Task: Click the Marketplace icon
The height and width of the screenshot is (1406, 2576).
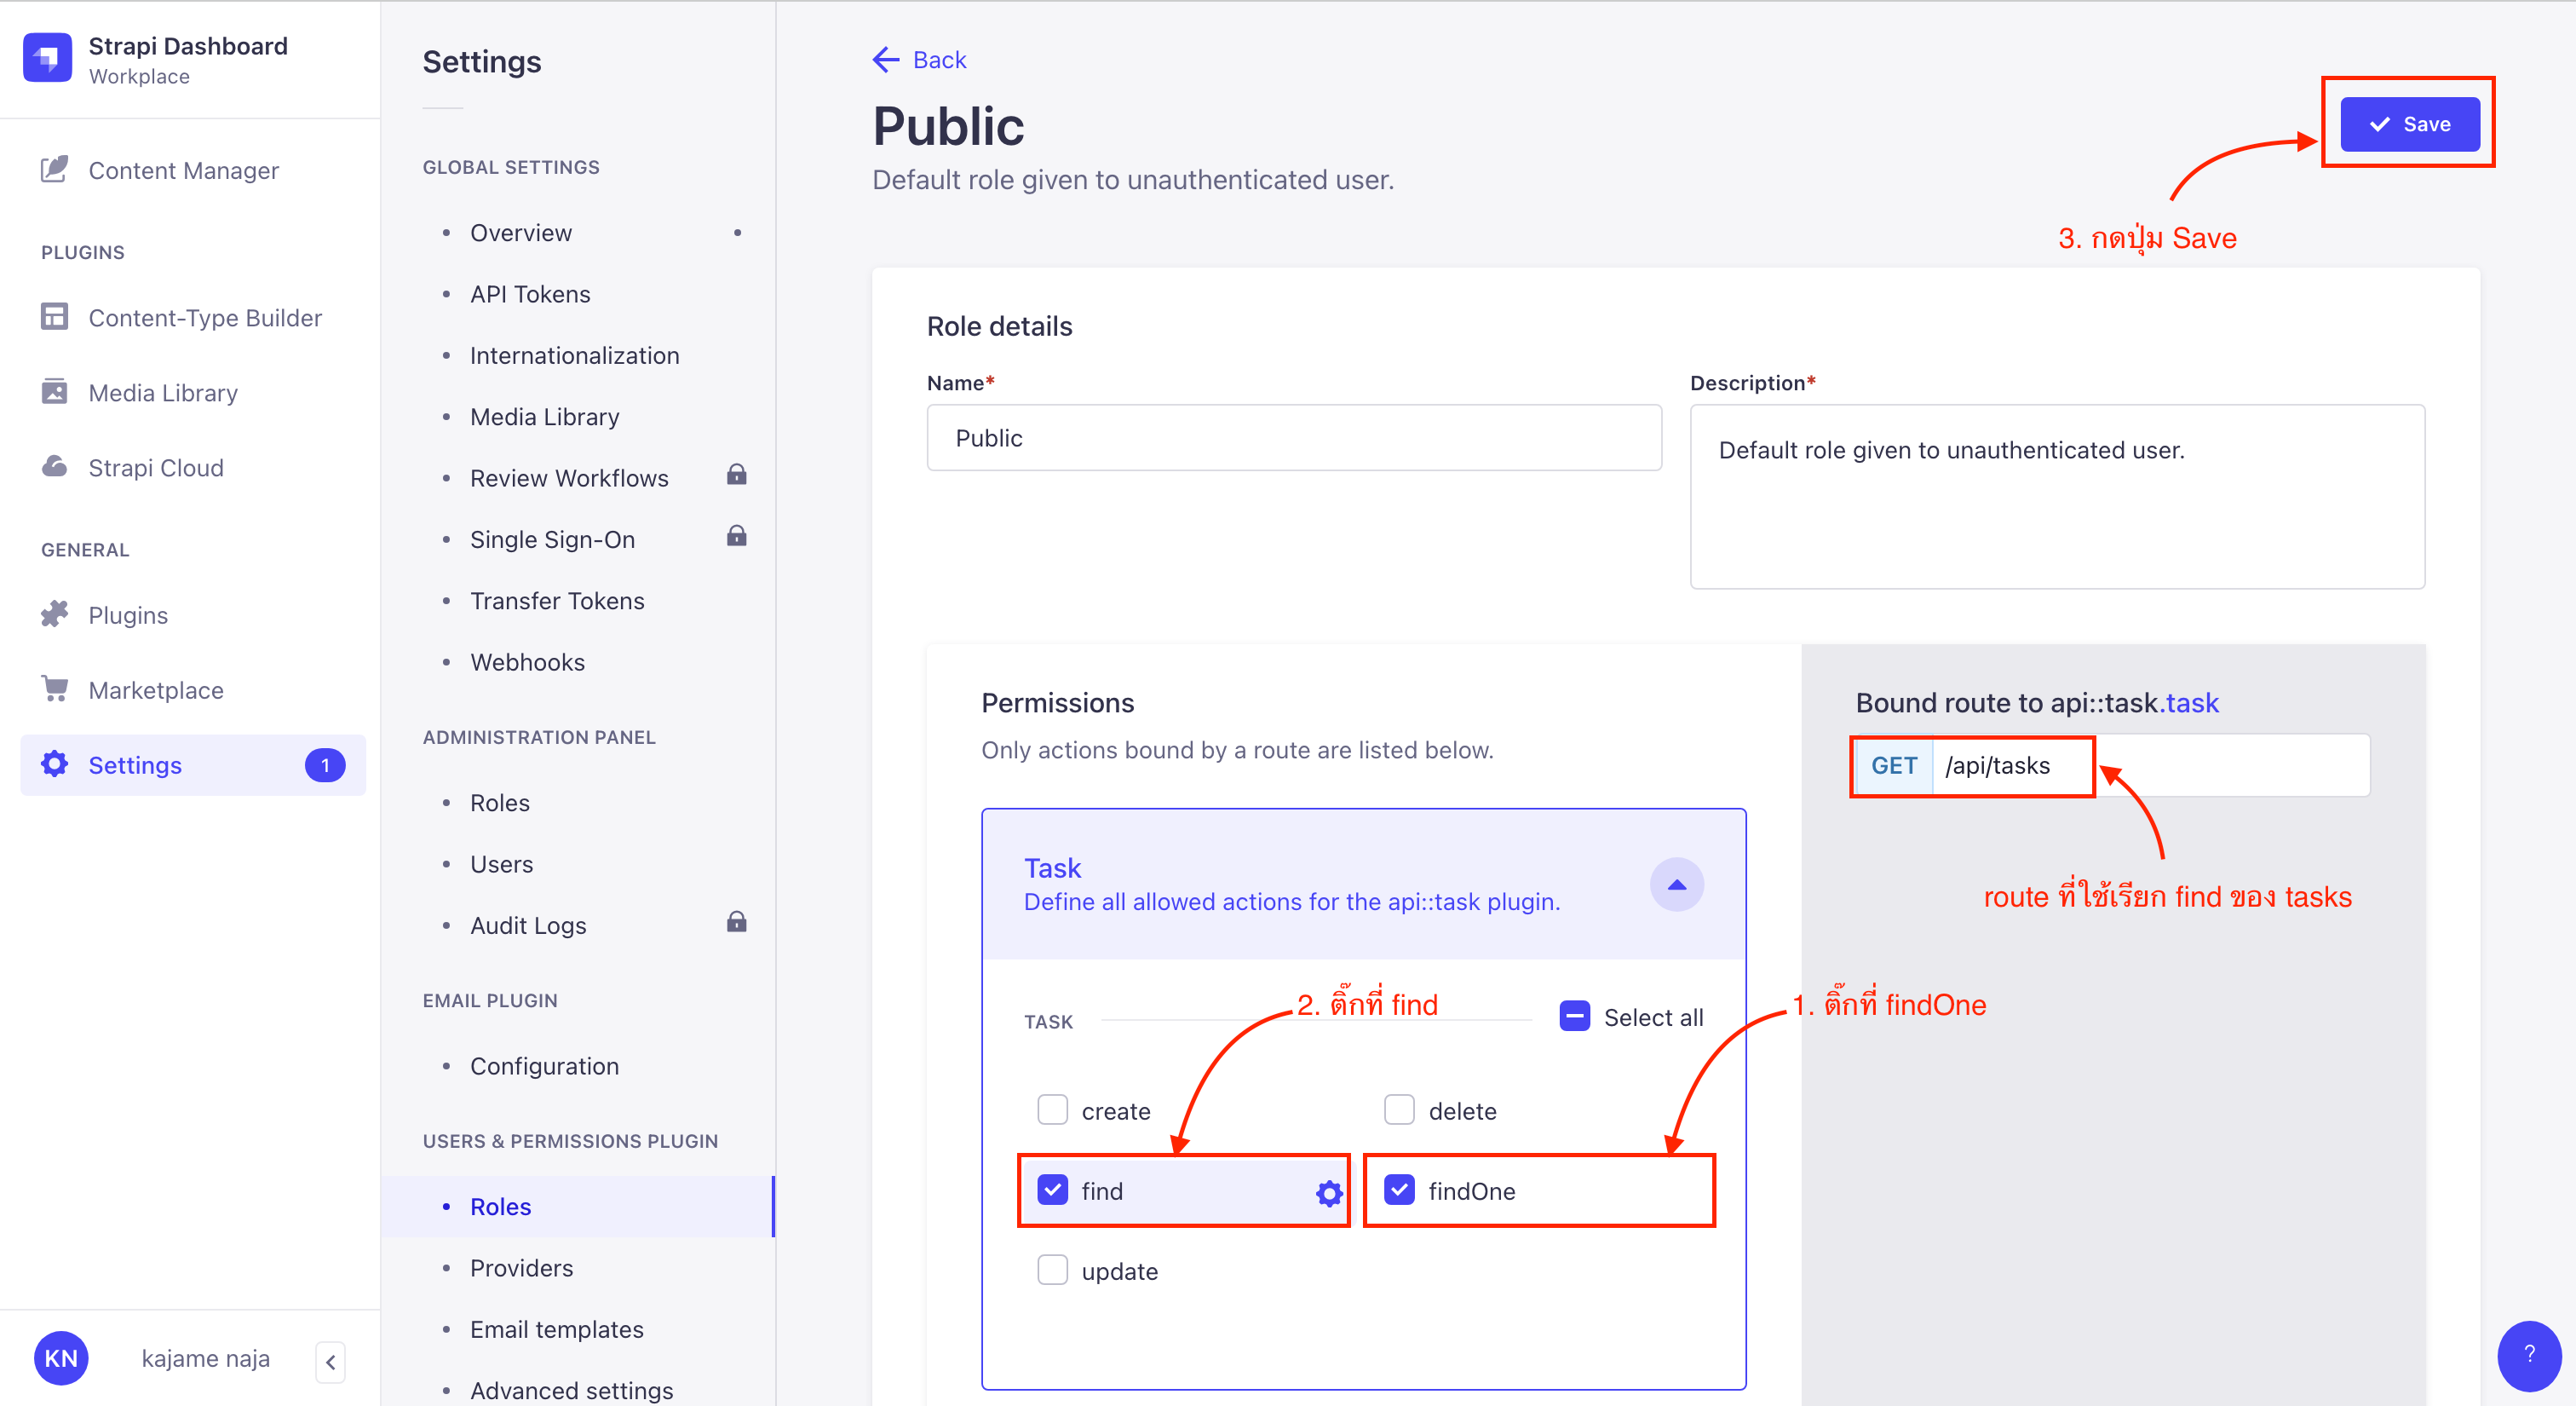Action: coord(54,689)
